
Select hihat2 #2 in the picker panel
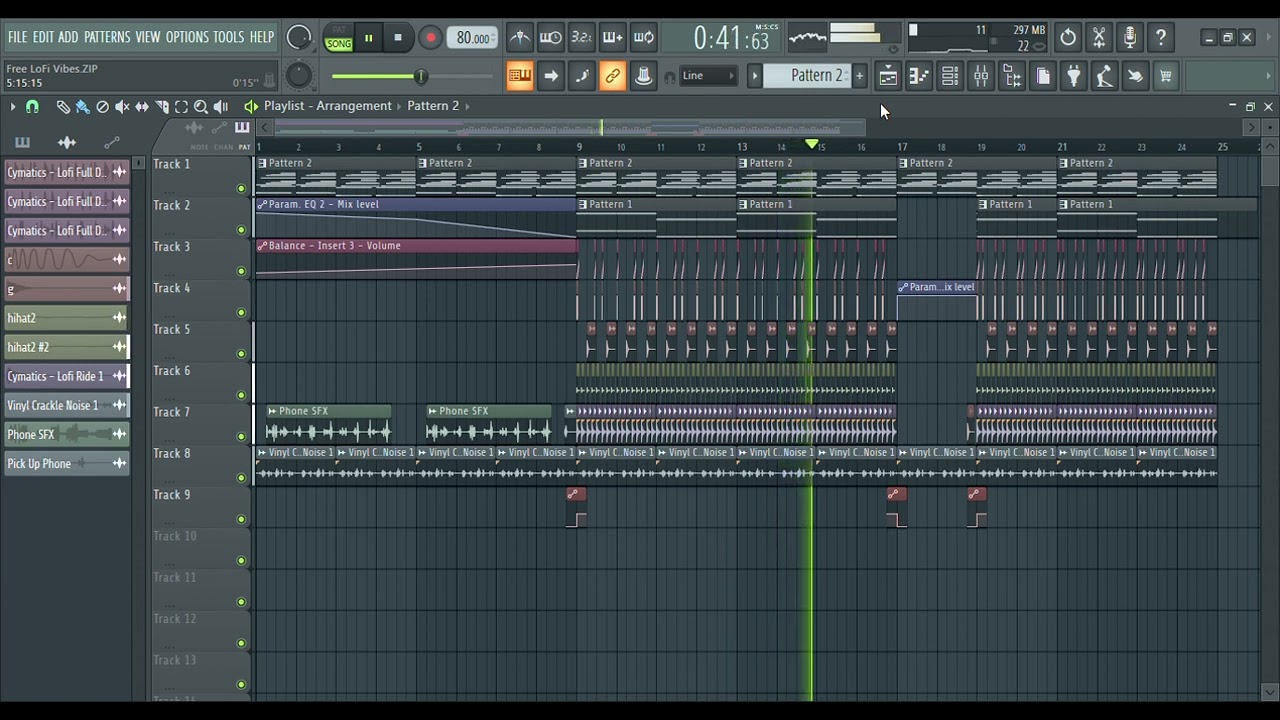(67, 347)
